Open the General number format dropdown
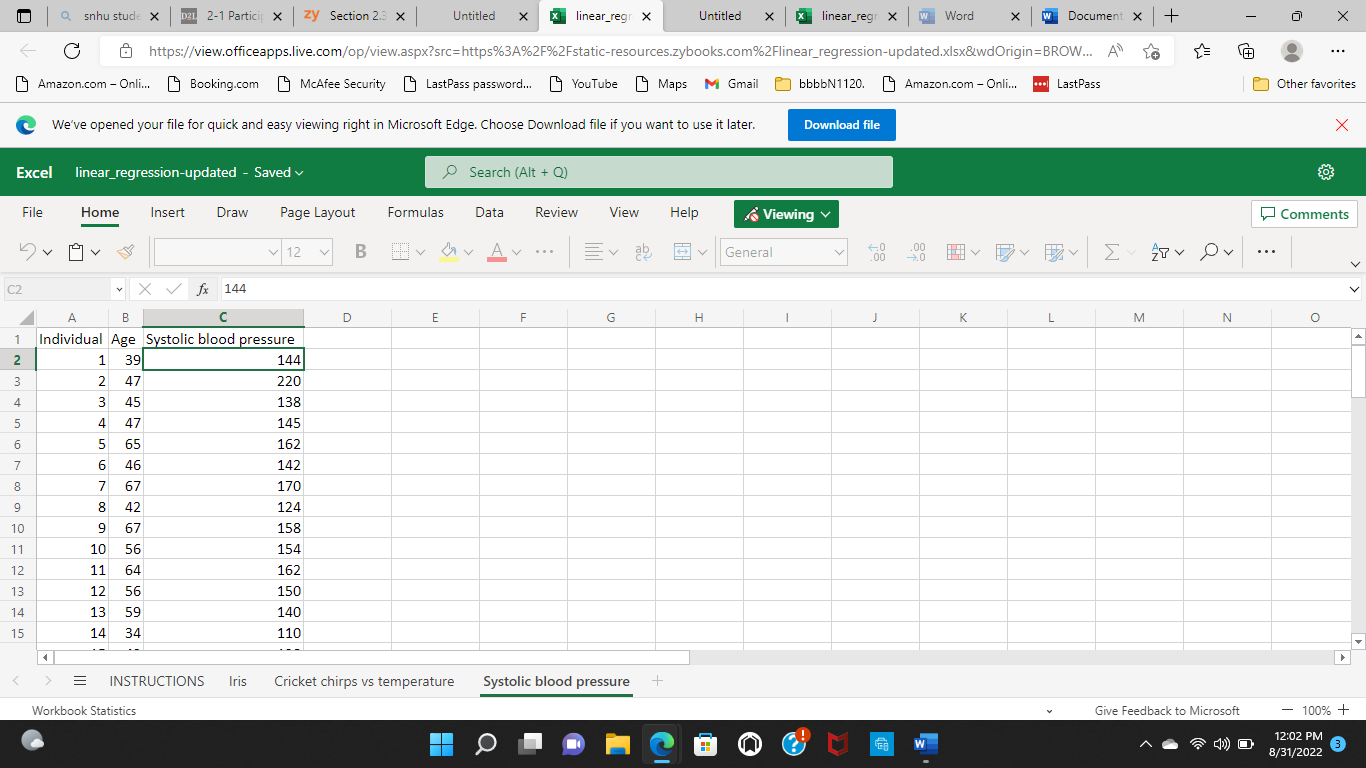Screen dimensions: 1366x768 784,252
